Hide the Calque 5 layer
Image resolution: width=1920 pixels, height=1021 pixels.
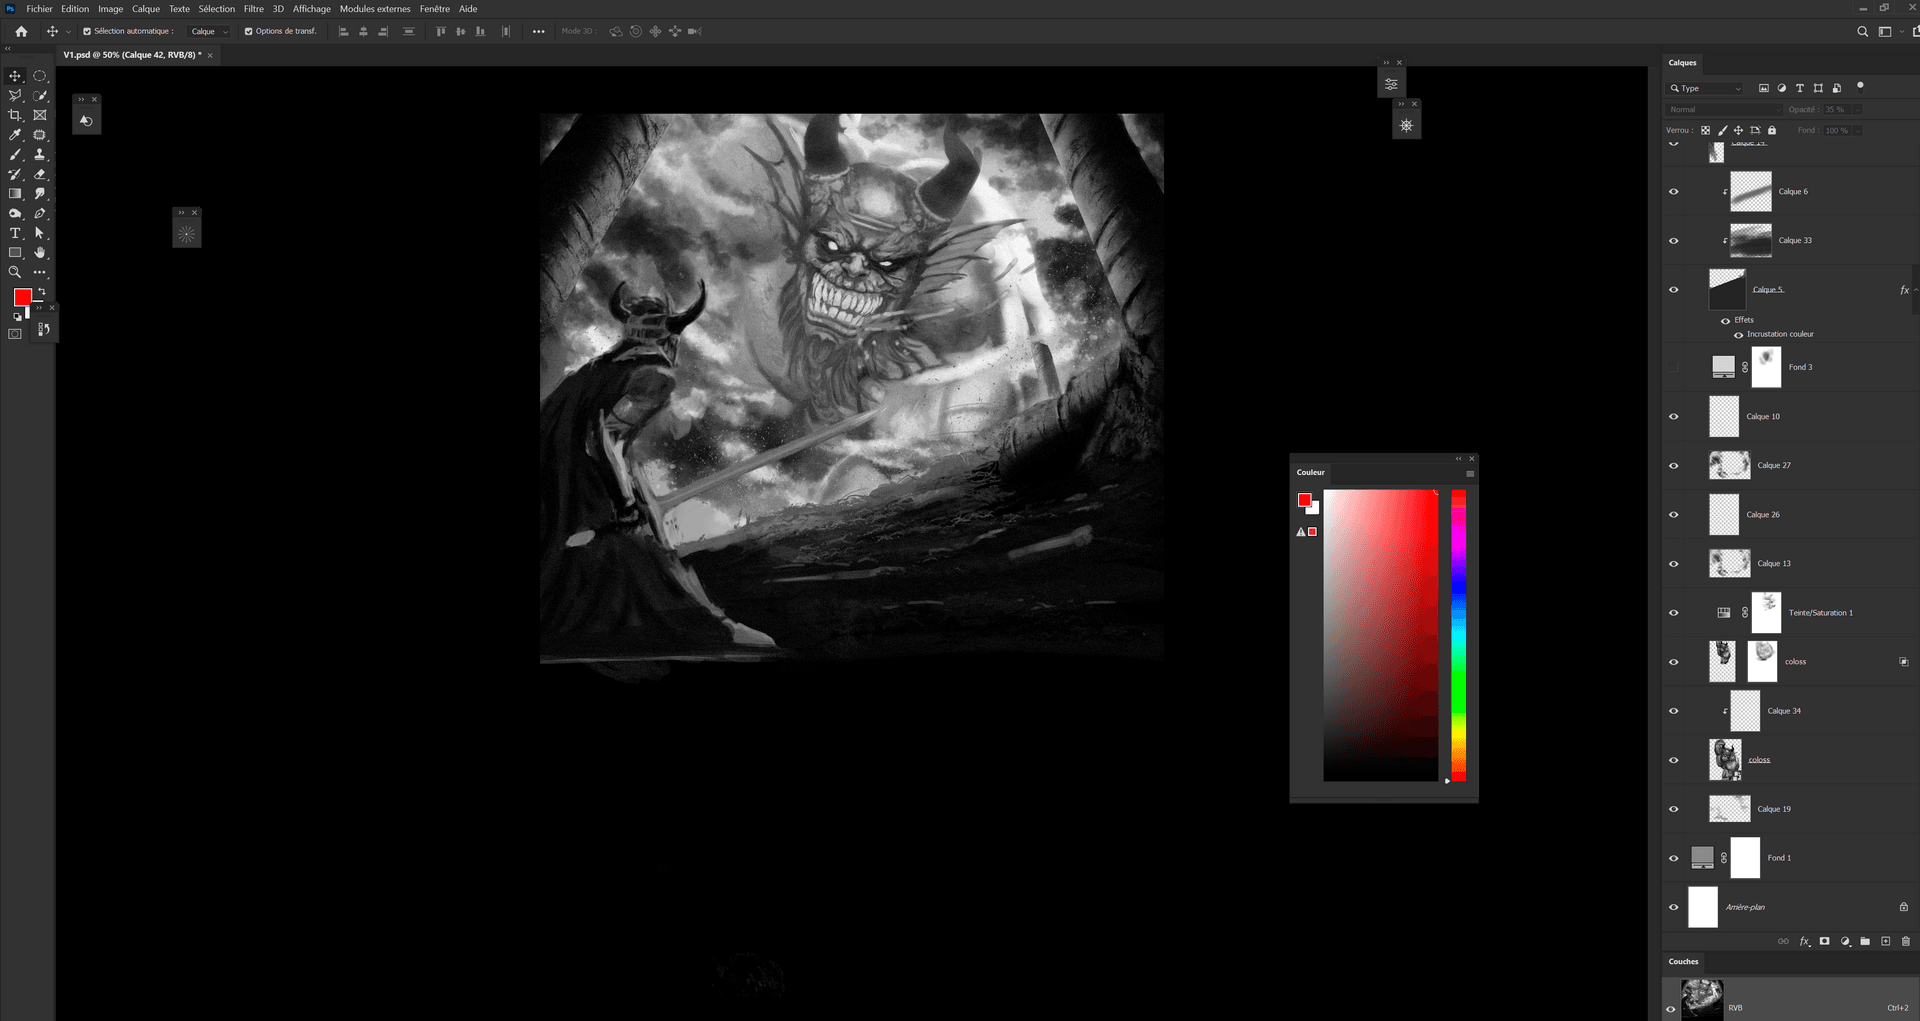(x=1673, y=290)
